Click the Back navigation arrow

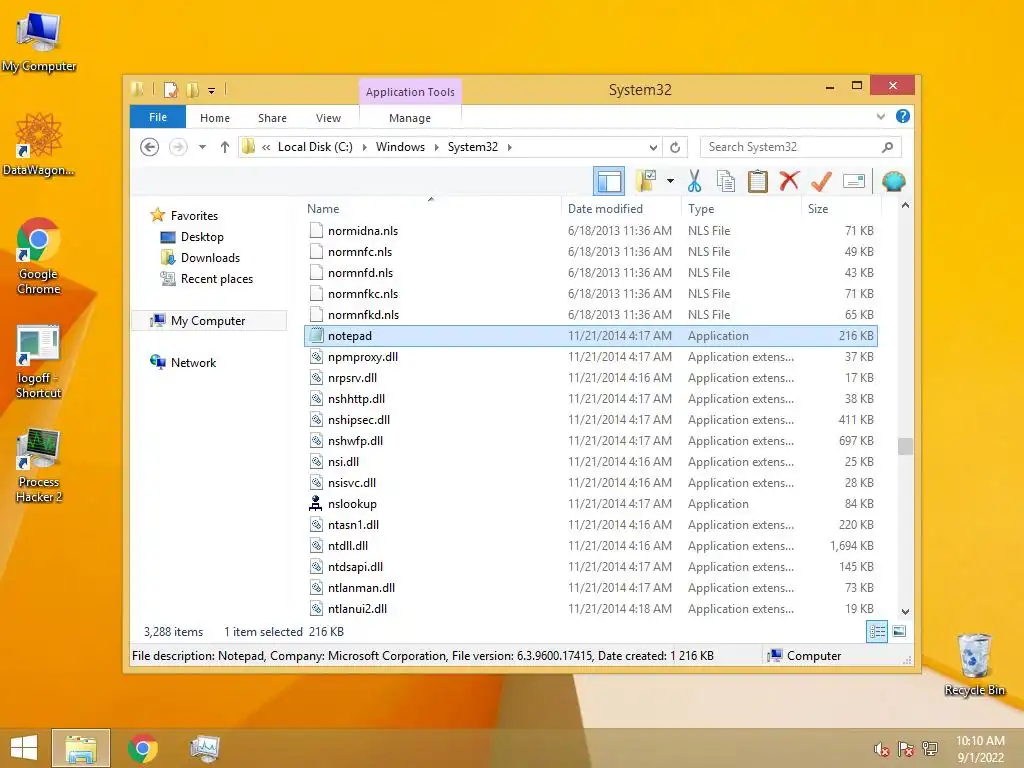[x=150, y=147]
